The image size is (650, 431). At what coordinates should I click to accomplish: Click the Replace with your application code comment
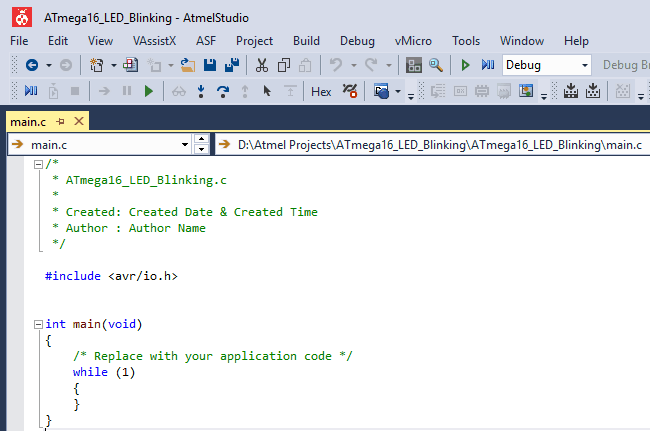tap(213, 356)
